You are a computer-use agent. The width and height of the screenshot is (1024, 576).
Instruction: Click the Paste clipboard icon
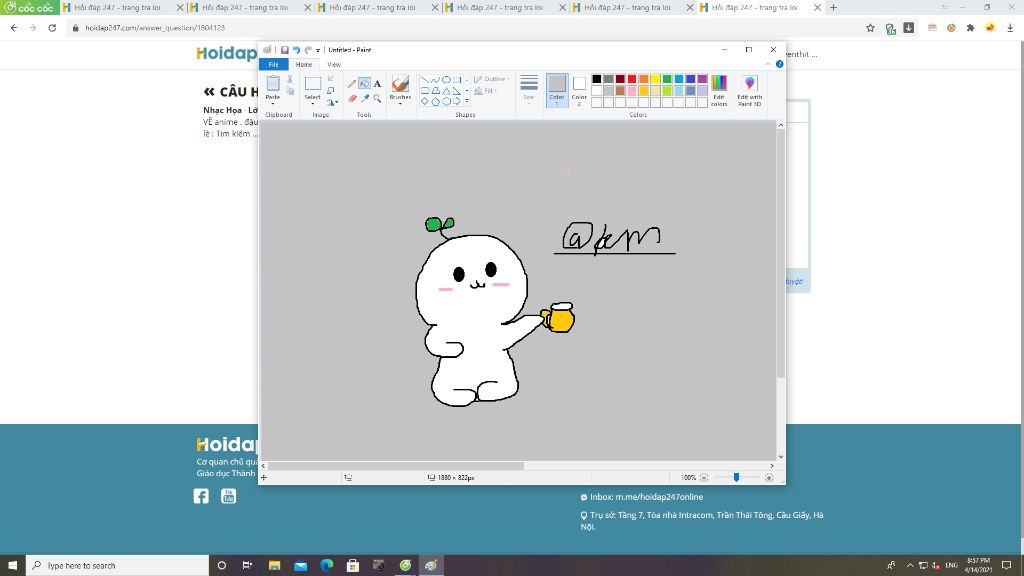[273, 83]
